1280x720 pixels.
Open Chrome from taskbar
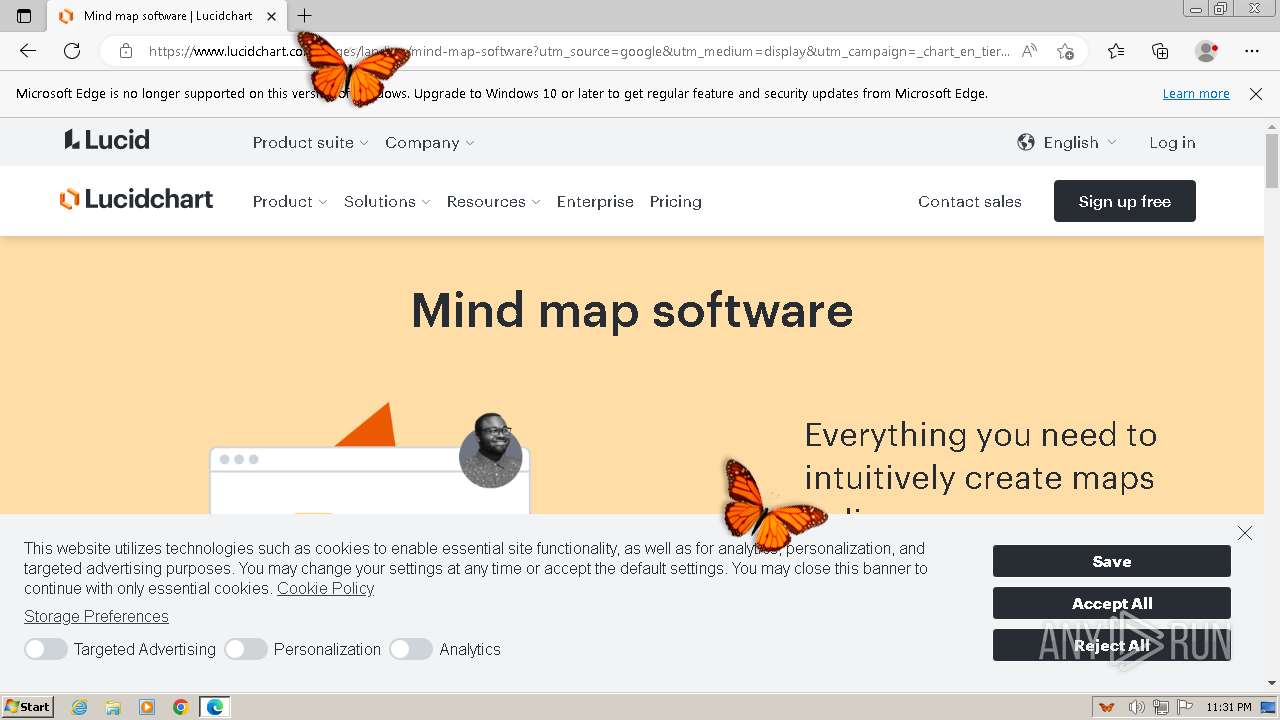coord(180,707)
